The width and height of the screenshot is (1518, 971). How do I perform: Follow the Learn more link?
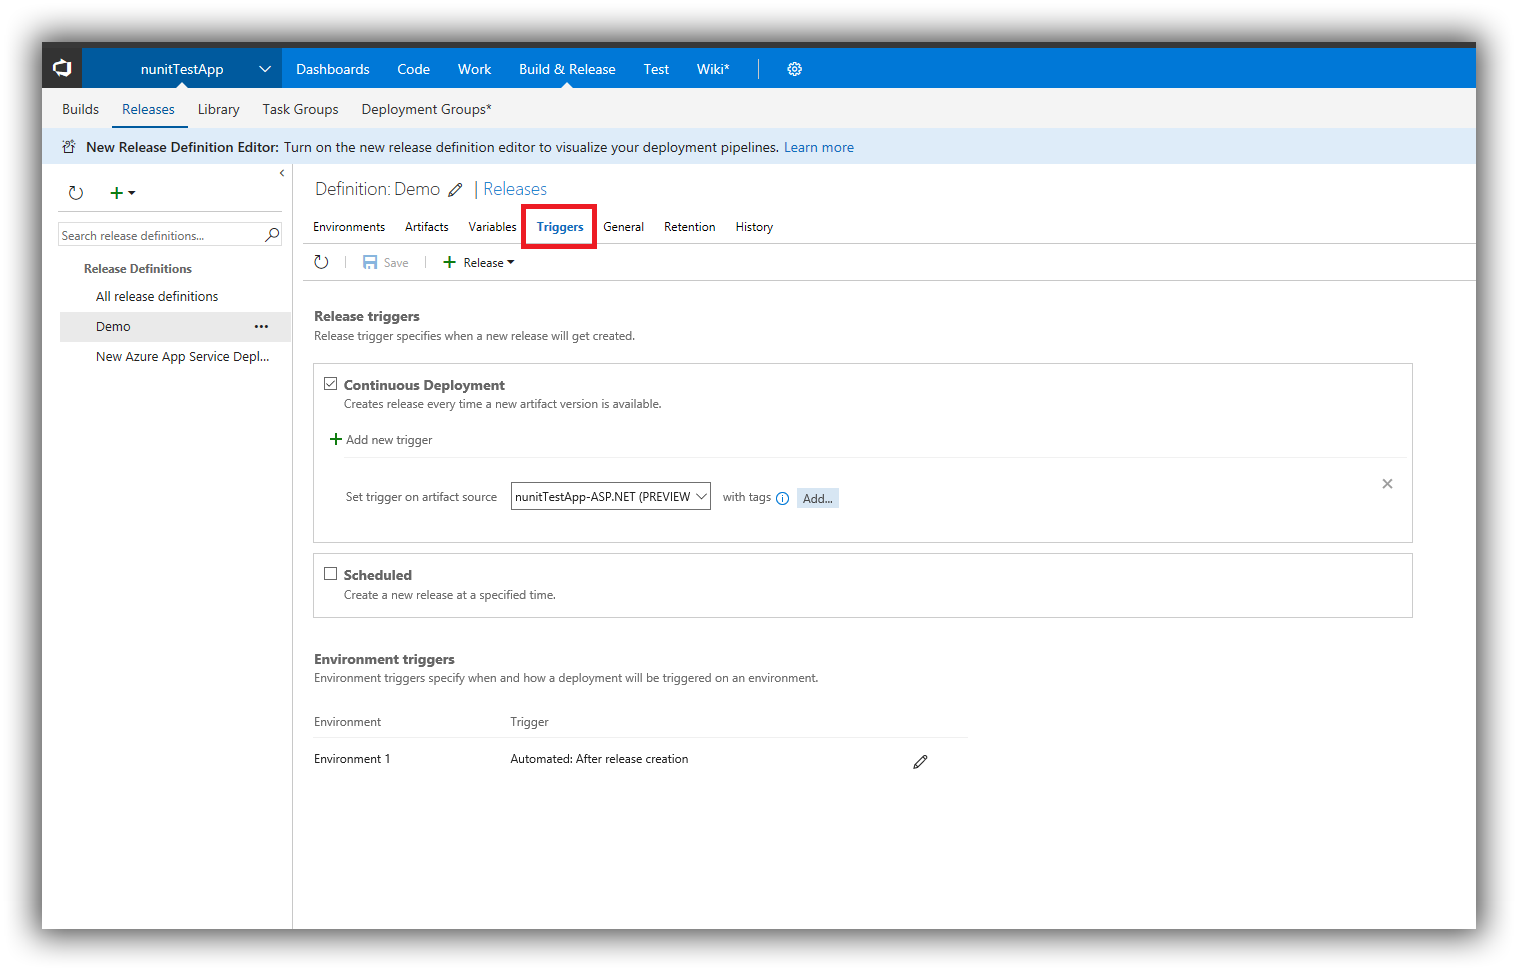[x=819, y=147]
